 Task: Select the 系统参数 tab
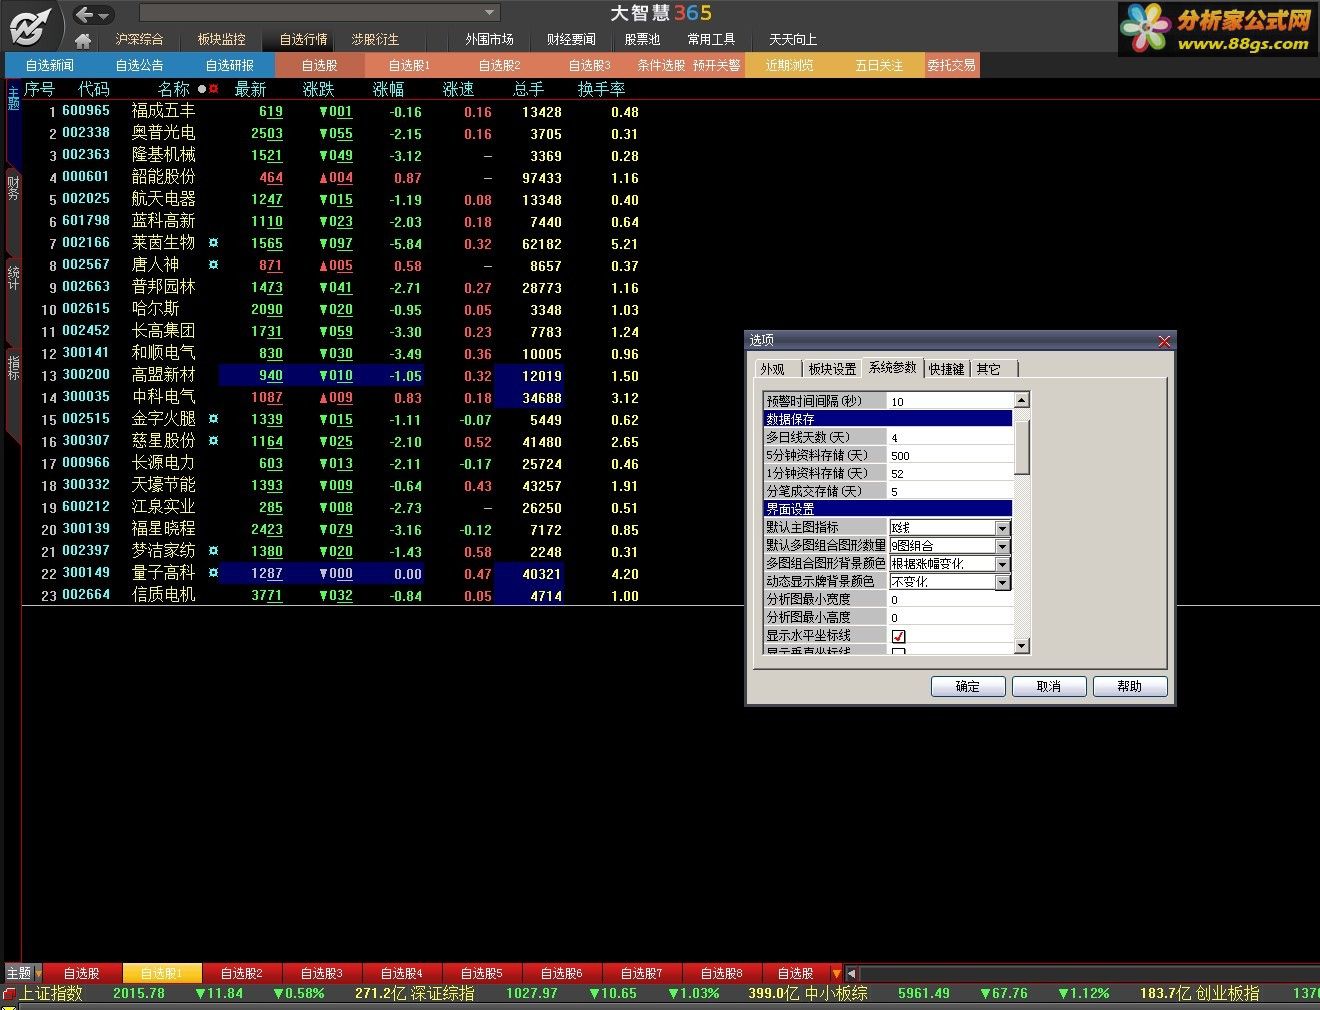click(892, 368)
